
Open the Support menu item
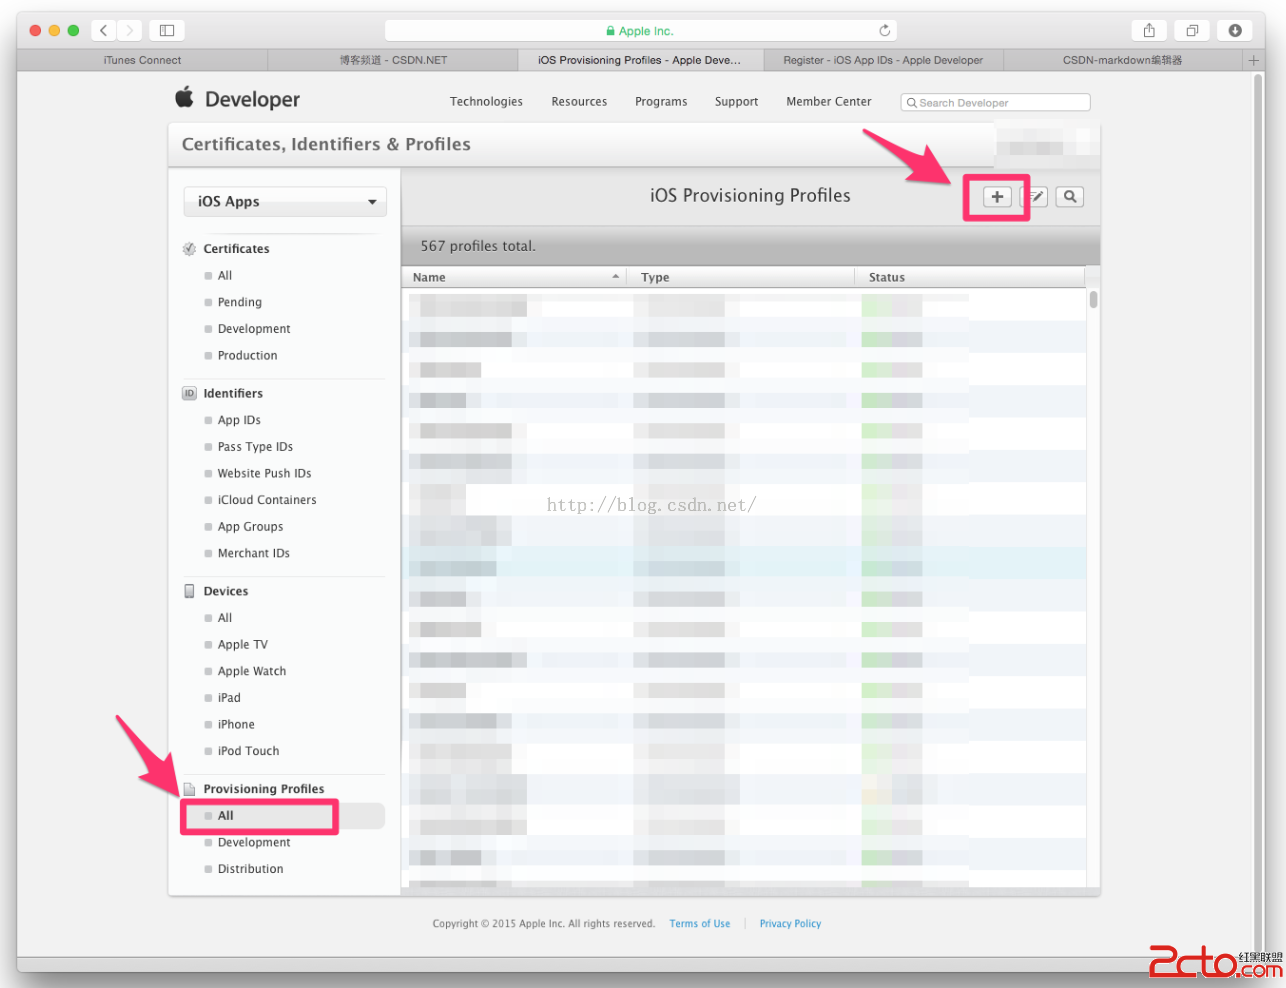pos(736,102)
